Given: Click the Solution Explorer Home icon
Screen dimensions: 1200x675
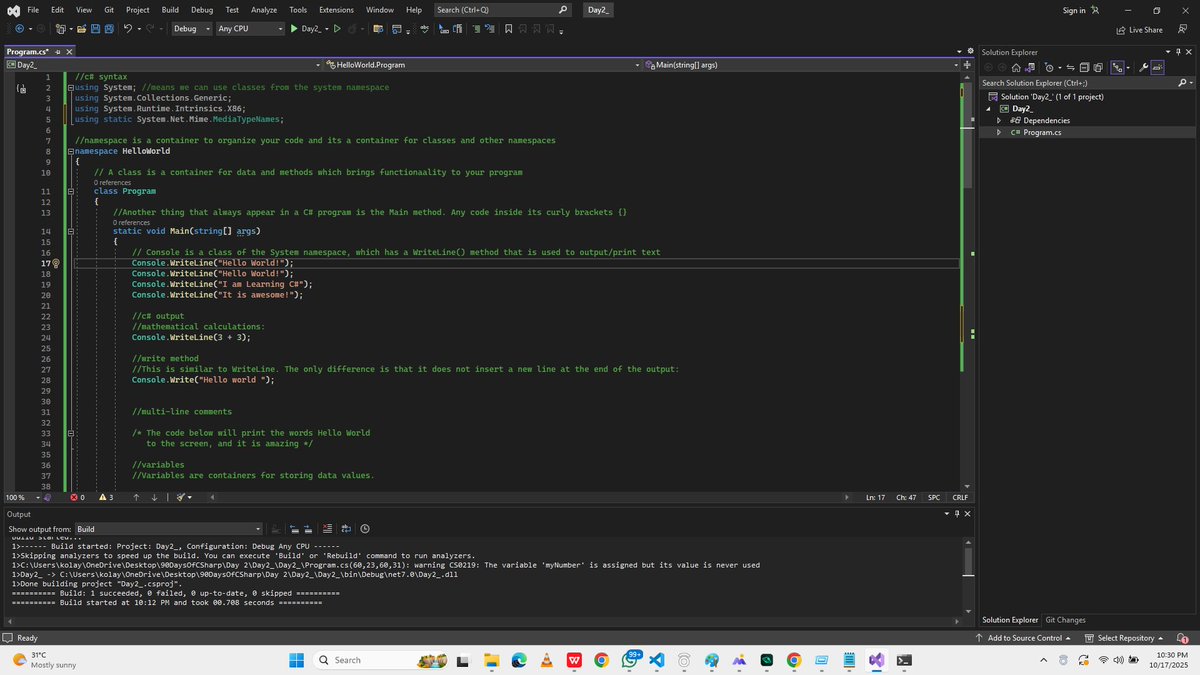Looking at the screenshot, I should (x=1016, y=68).
